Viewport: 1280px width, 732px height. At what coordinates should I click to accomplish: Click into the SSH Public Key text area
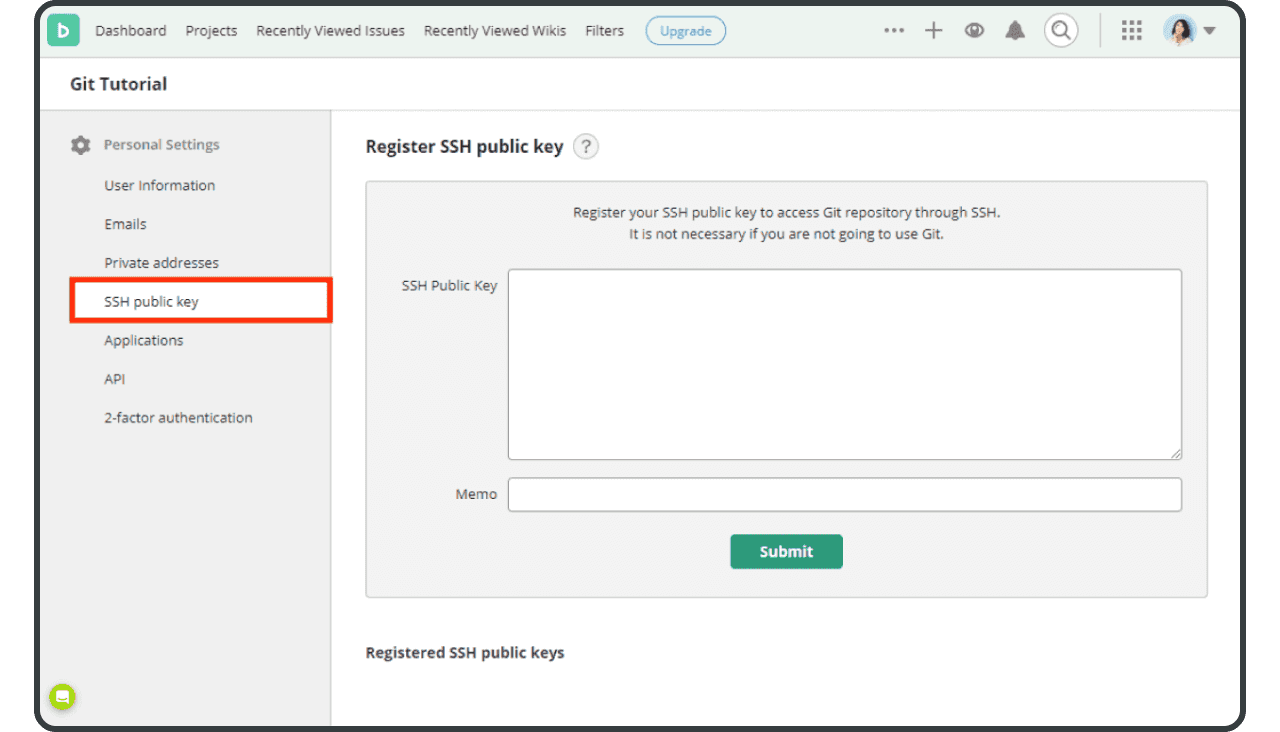point(844,364)
